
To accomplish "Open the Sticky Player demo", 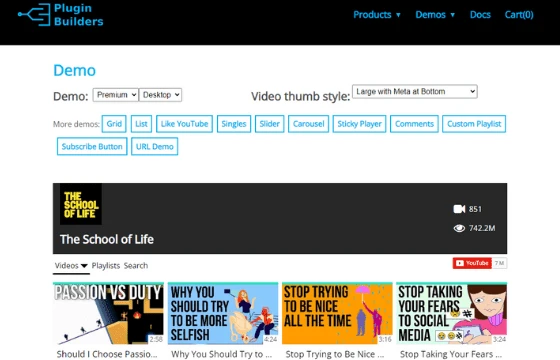I will (359, 124).
